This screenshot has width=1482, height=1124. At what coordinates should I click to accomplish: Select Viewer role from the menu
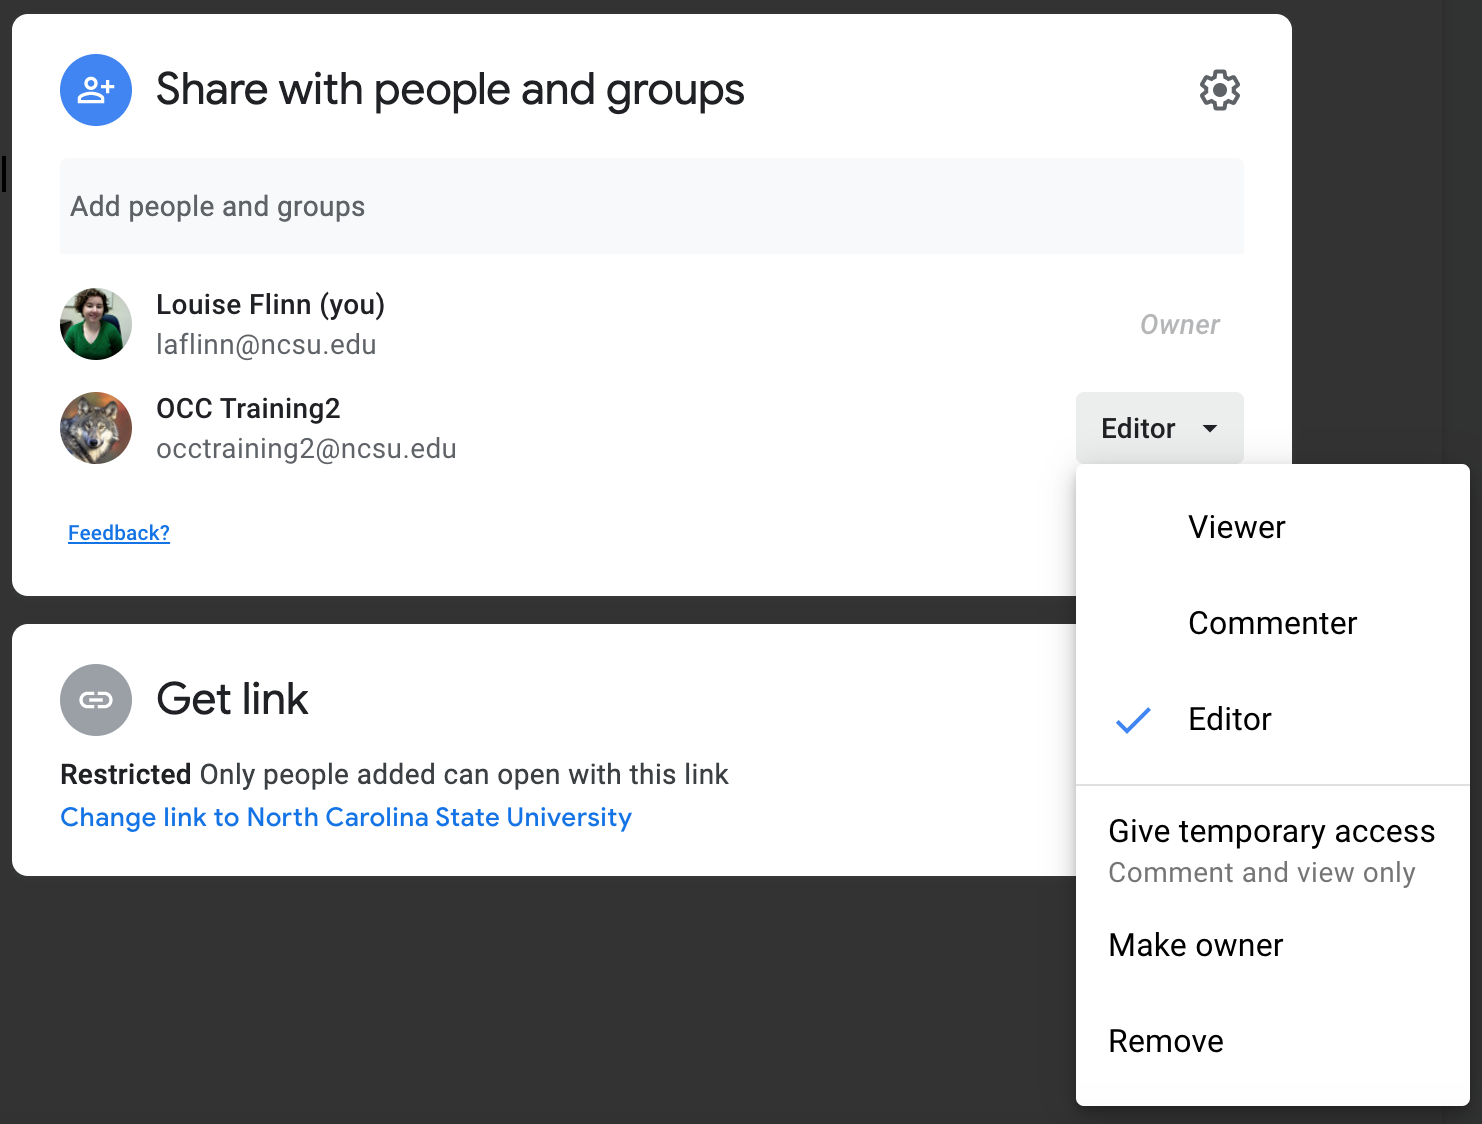point(1236,527)
